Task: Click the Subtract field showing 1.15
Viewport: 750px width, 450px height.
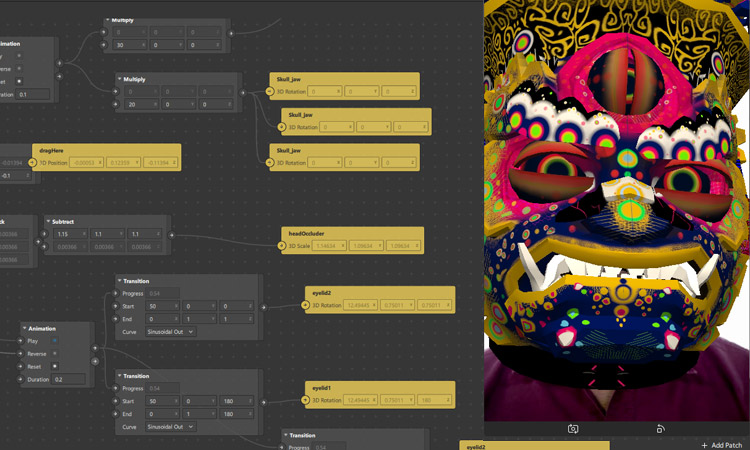Action: tap(70, 234)
